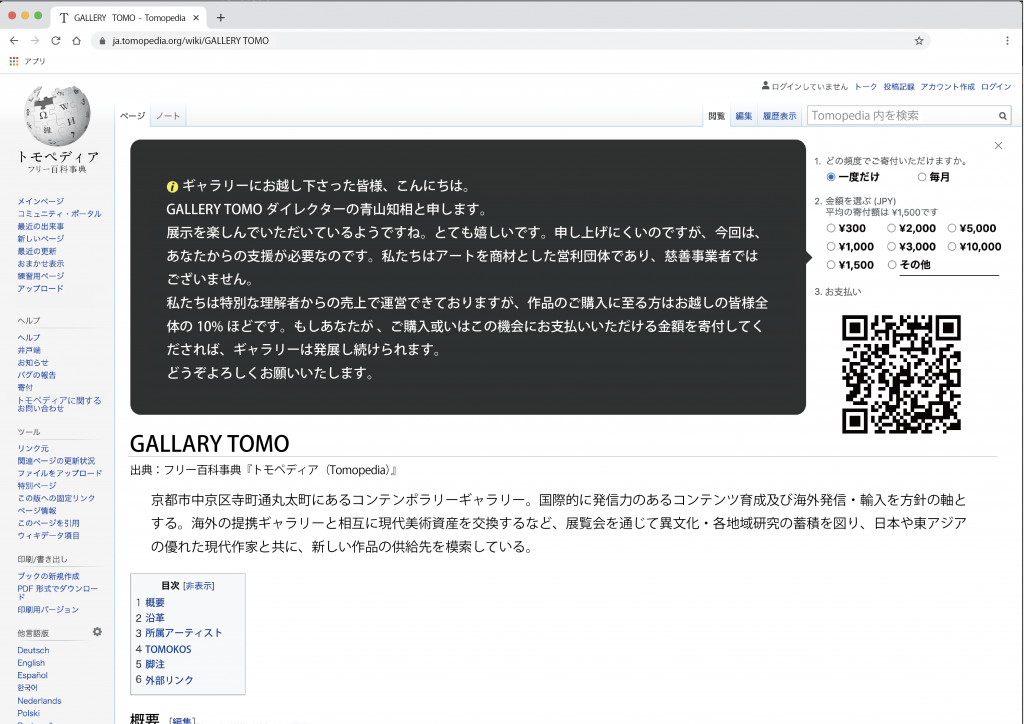Image resolution: width=1024 pixels, height=724 pixels.
Task: Switch to the Español language version
Action: click(x=32, y=675)
